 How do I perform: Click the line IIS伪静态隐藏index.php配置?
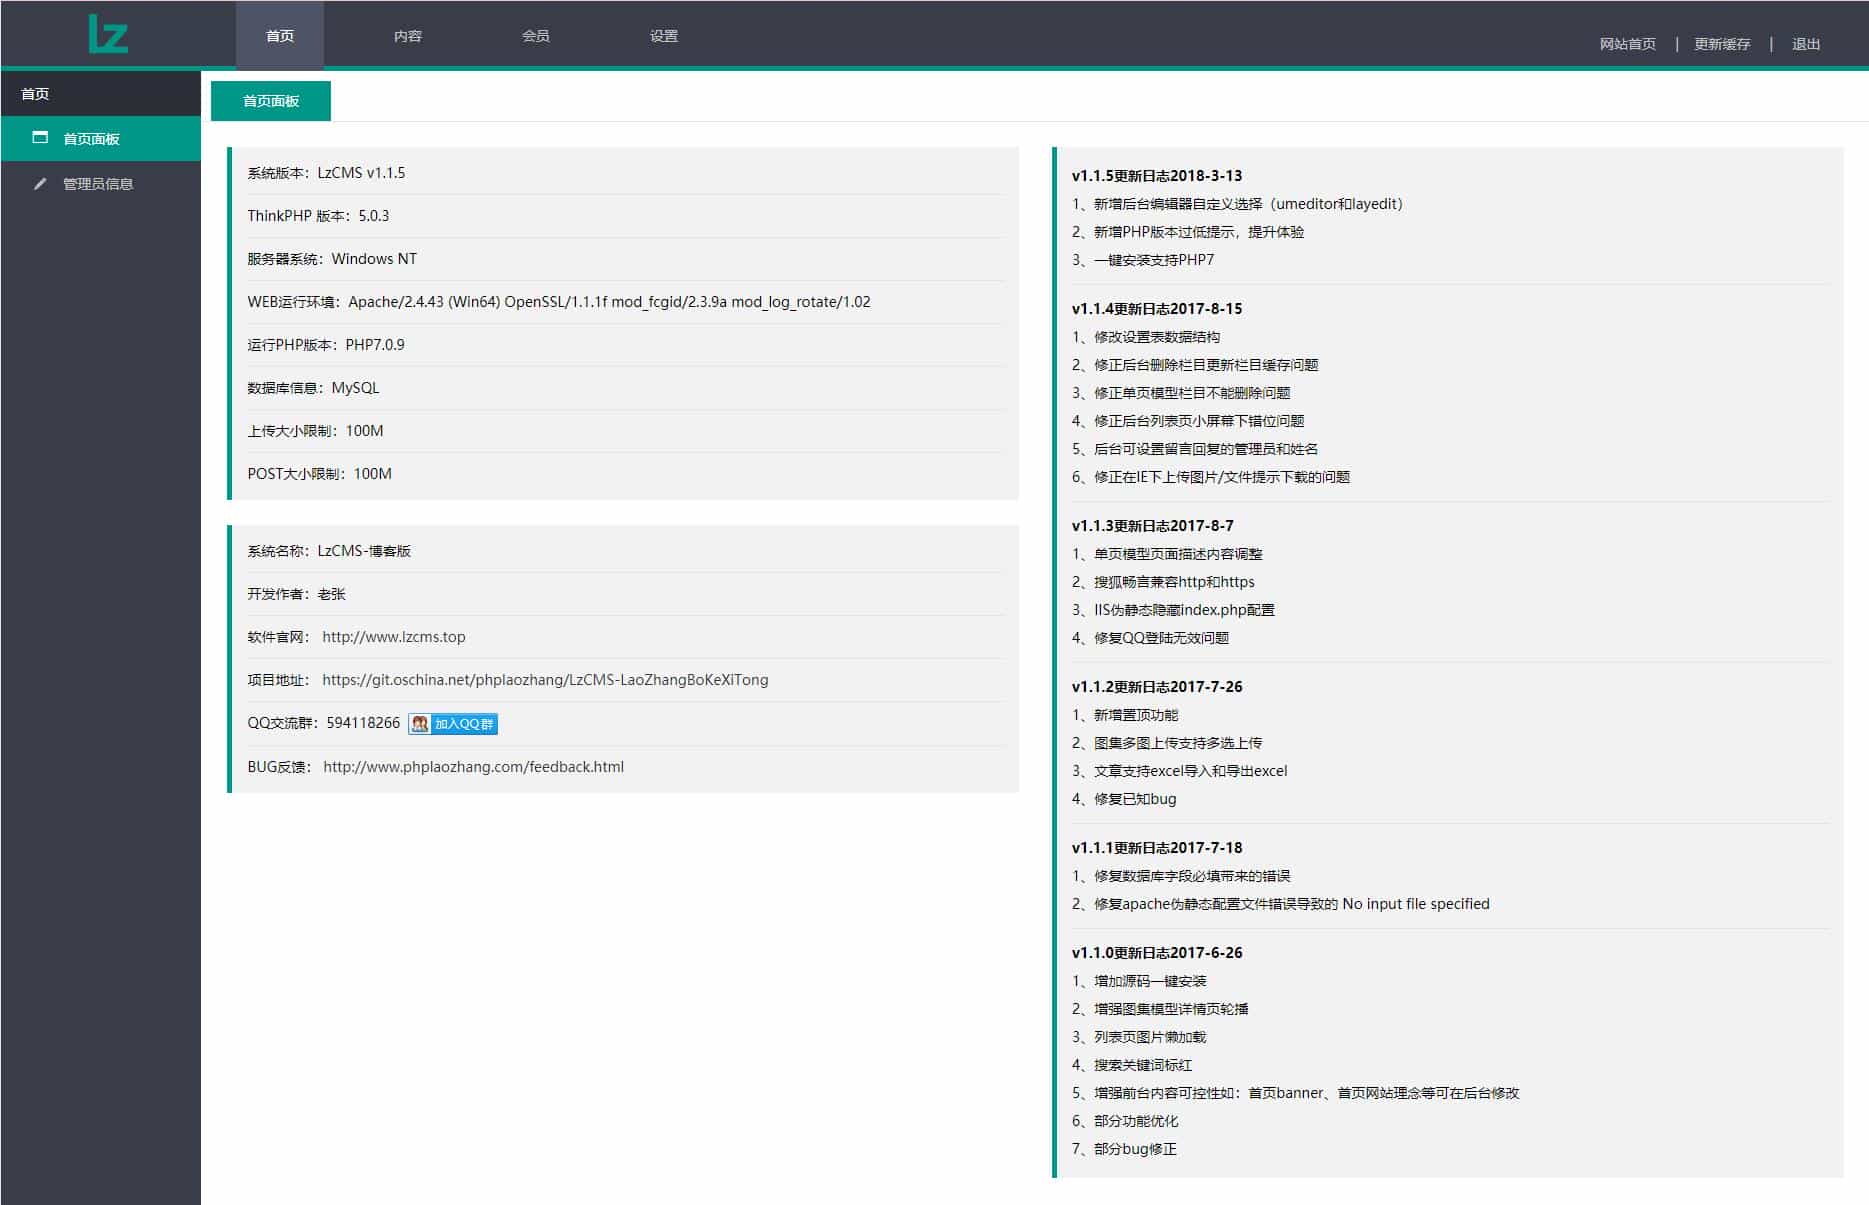coord(1173,610)
